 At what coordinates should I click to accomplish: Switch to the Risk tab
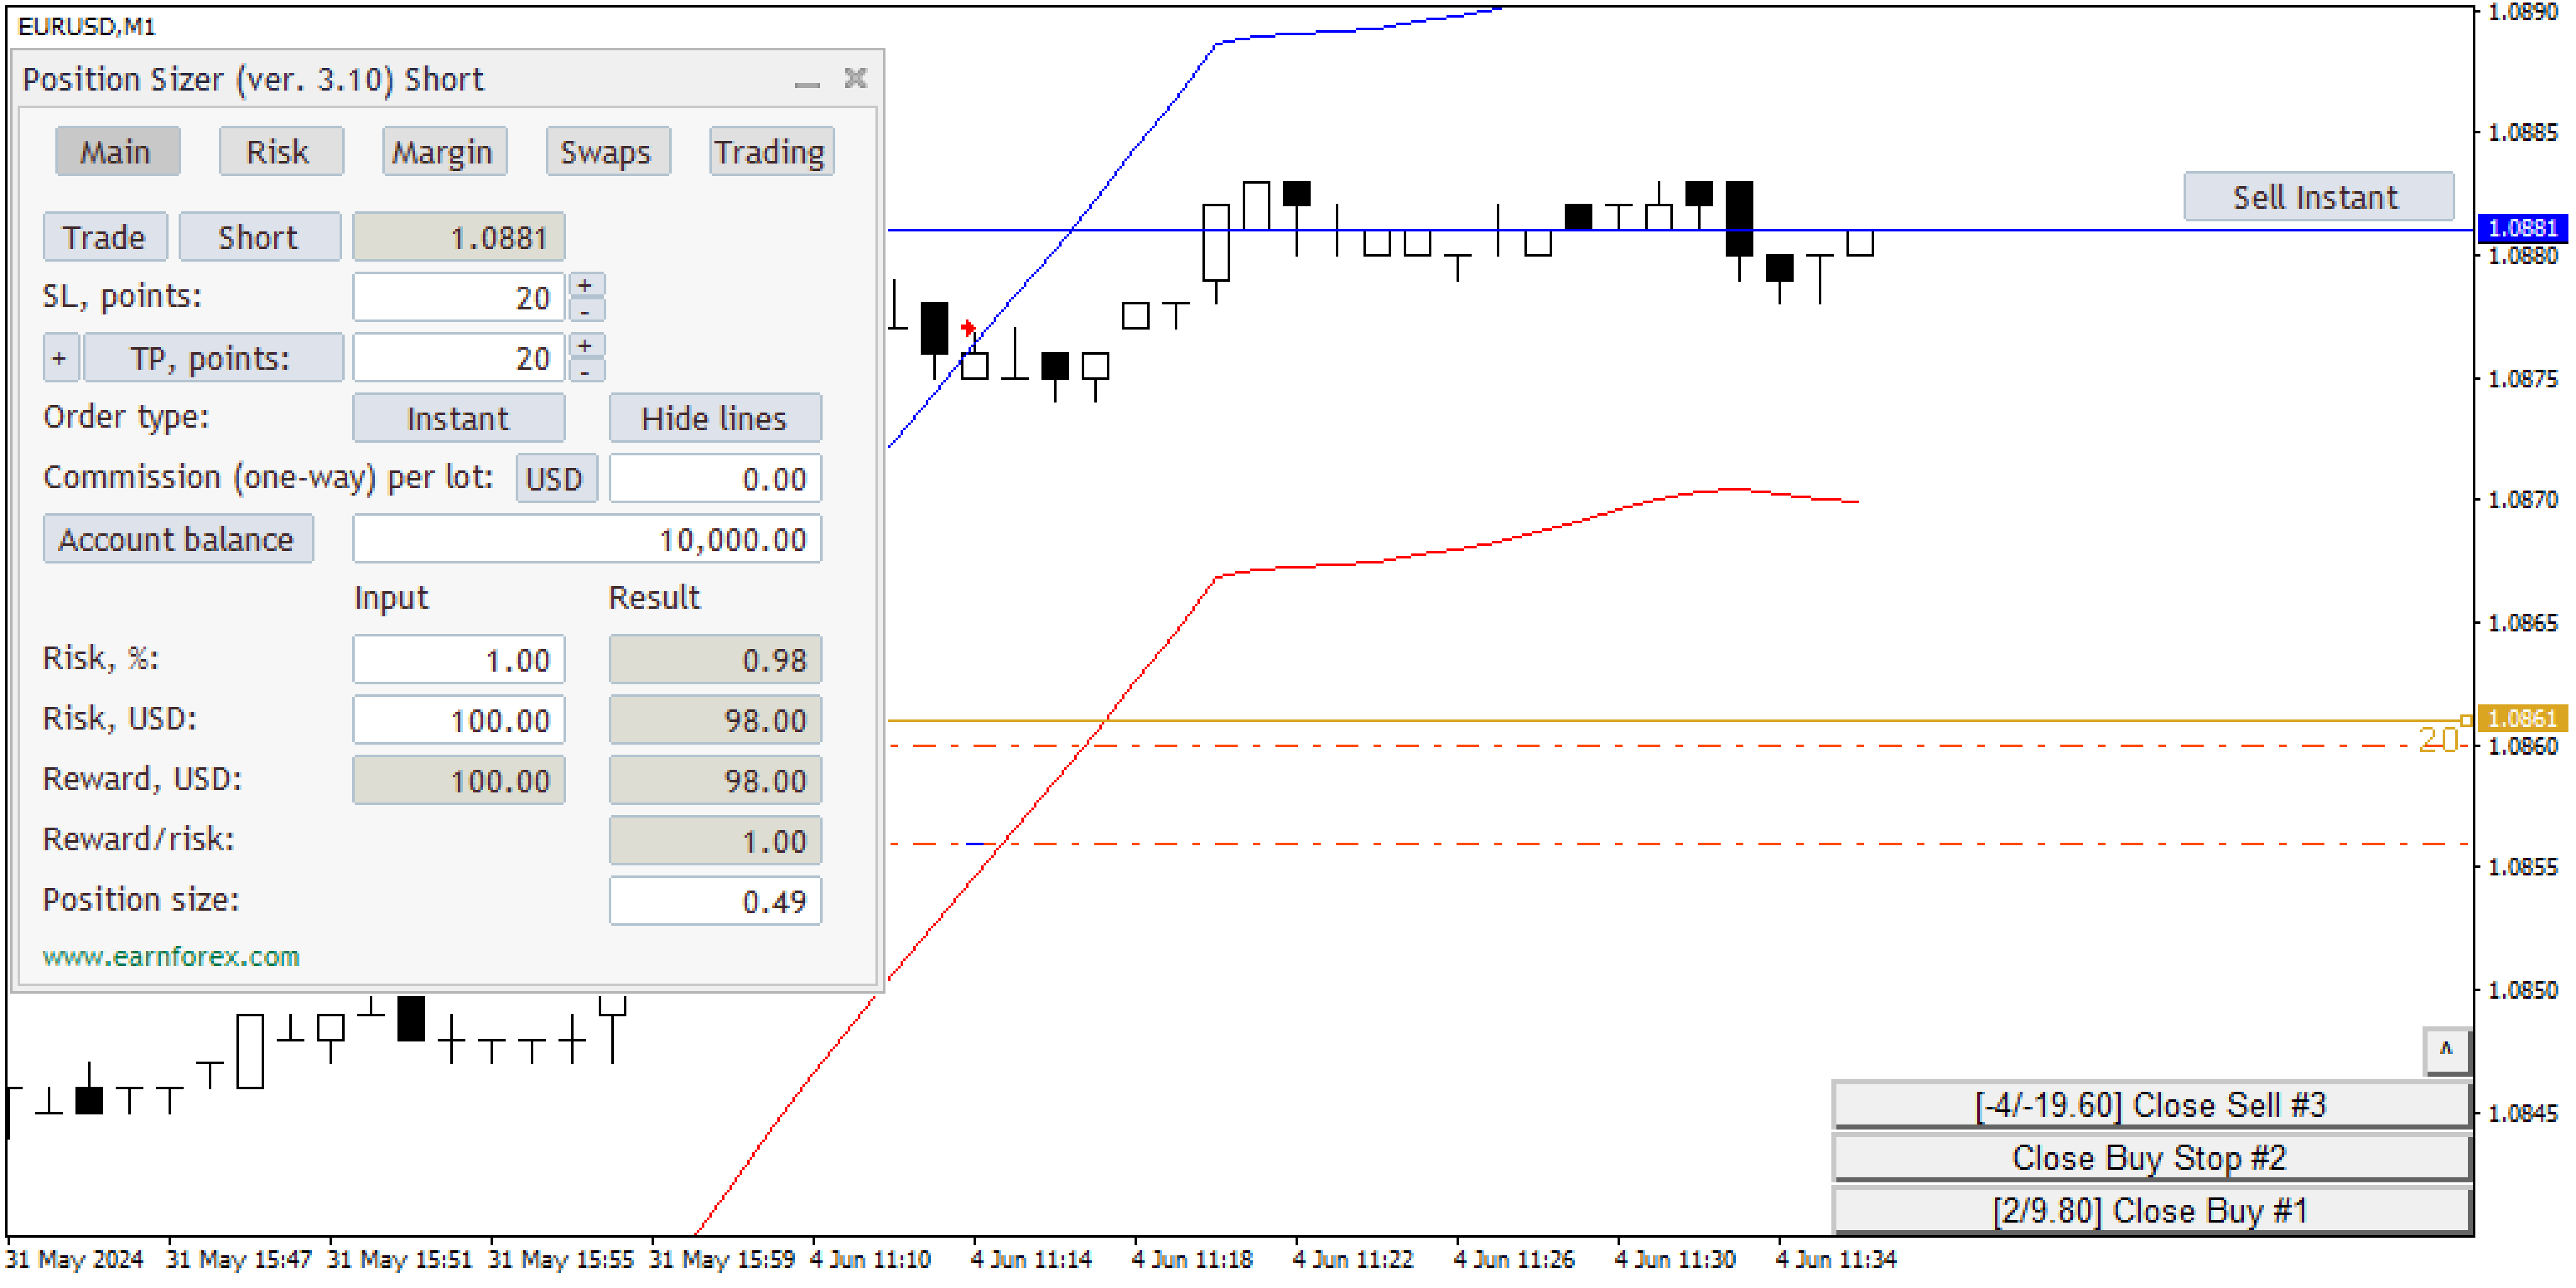coord(279,152)
